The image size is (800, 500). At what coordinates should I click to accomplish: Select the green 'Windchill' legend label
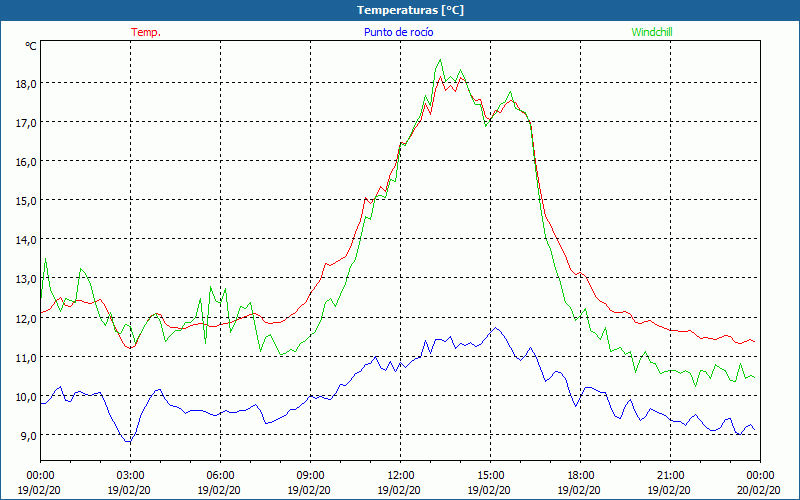coord(652,32)
